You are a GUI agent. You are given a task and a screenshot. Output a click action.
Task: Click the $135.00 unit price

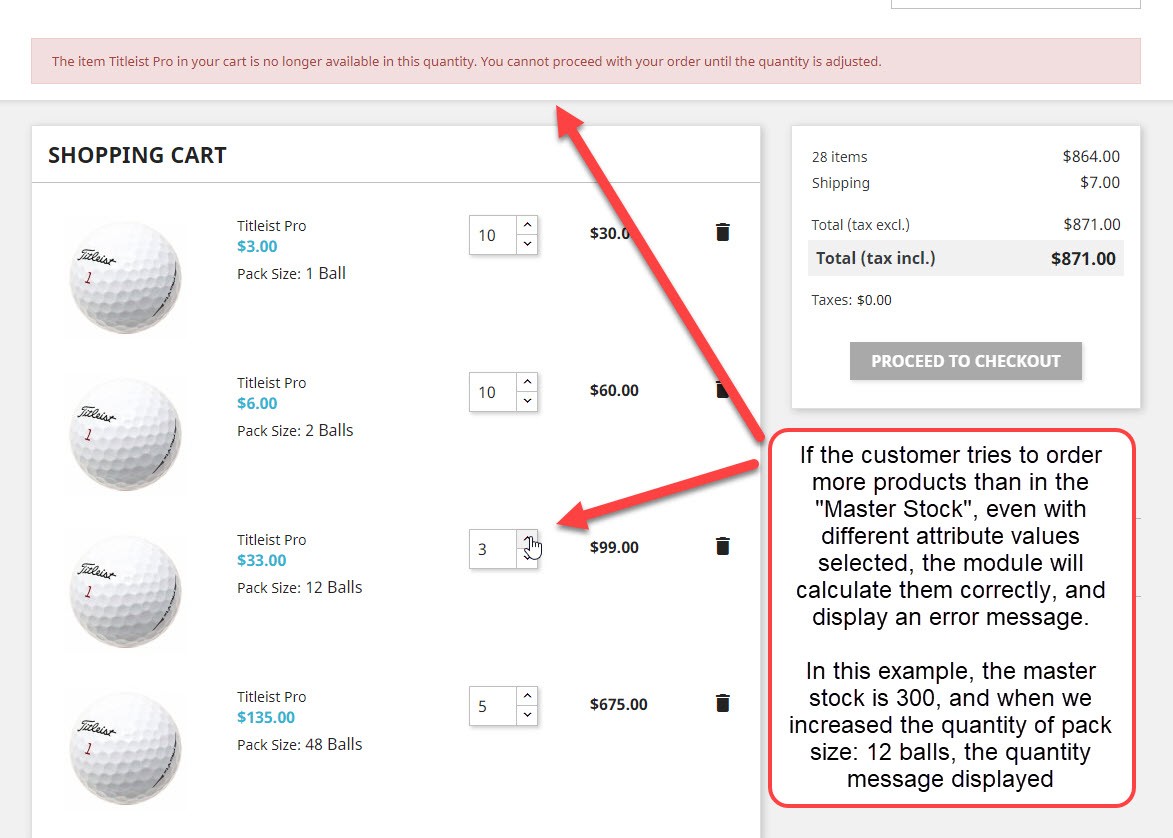click(266, 718)
